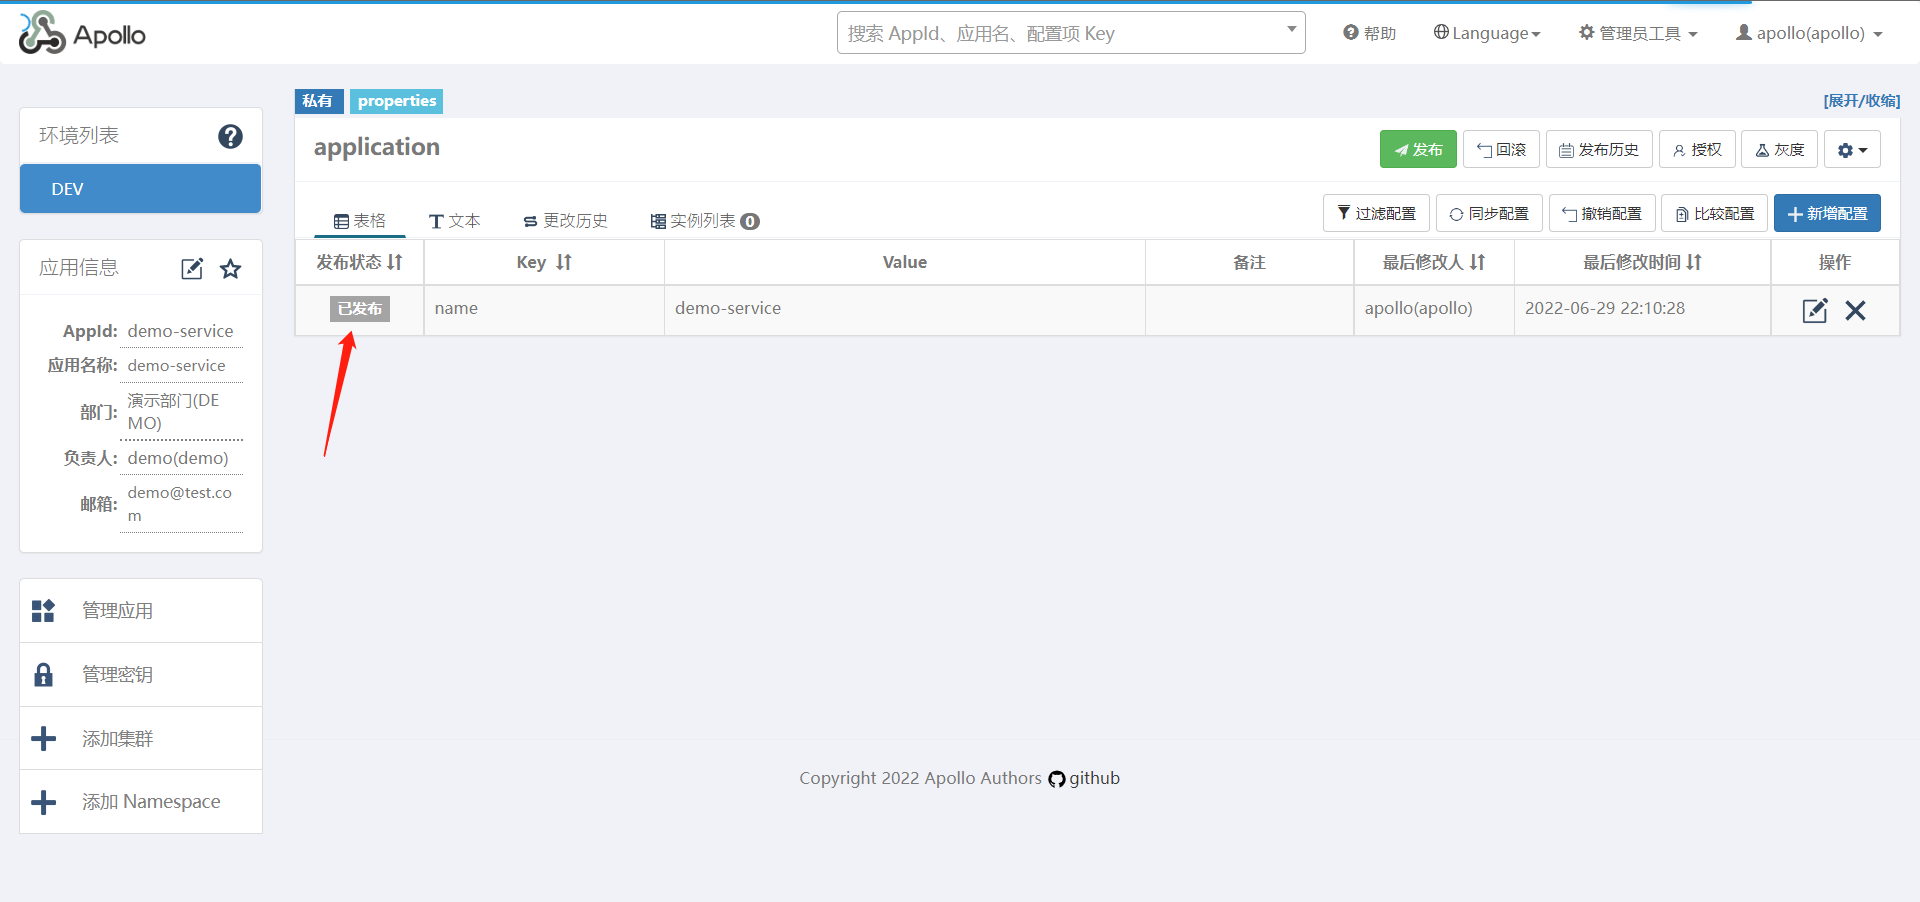Click the help question mark beside 环境列表
Viewport: 1920px width, 902px height.
click(230, 136)
